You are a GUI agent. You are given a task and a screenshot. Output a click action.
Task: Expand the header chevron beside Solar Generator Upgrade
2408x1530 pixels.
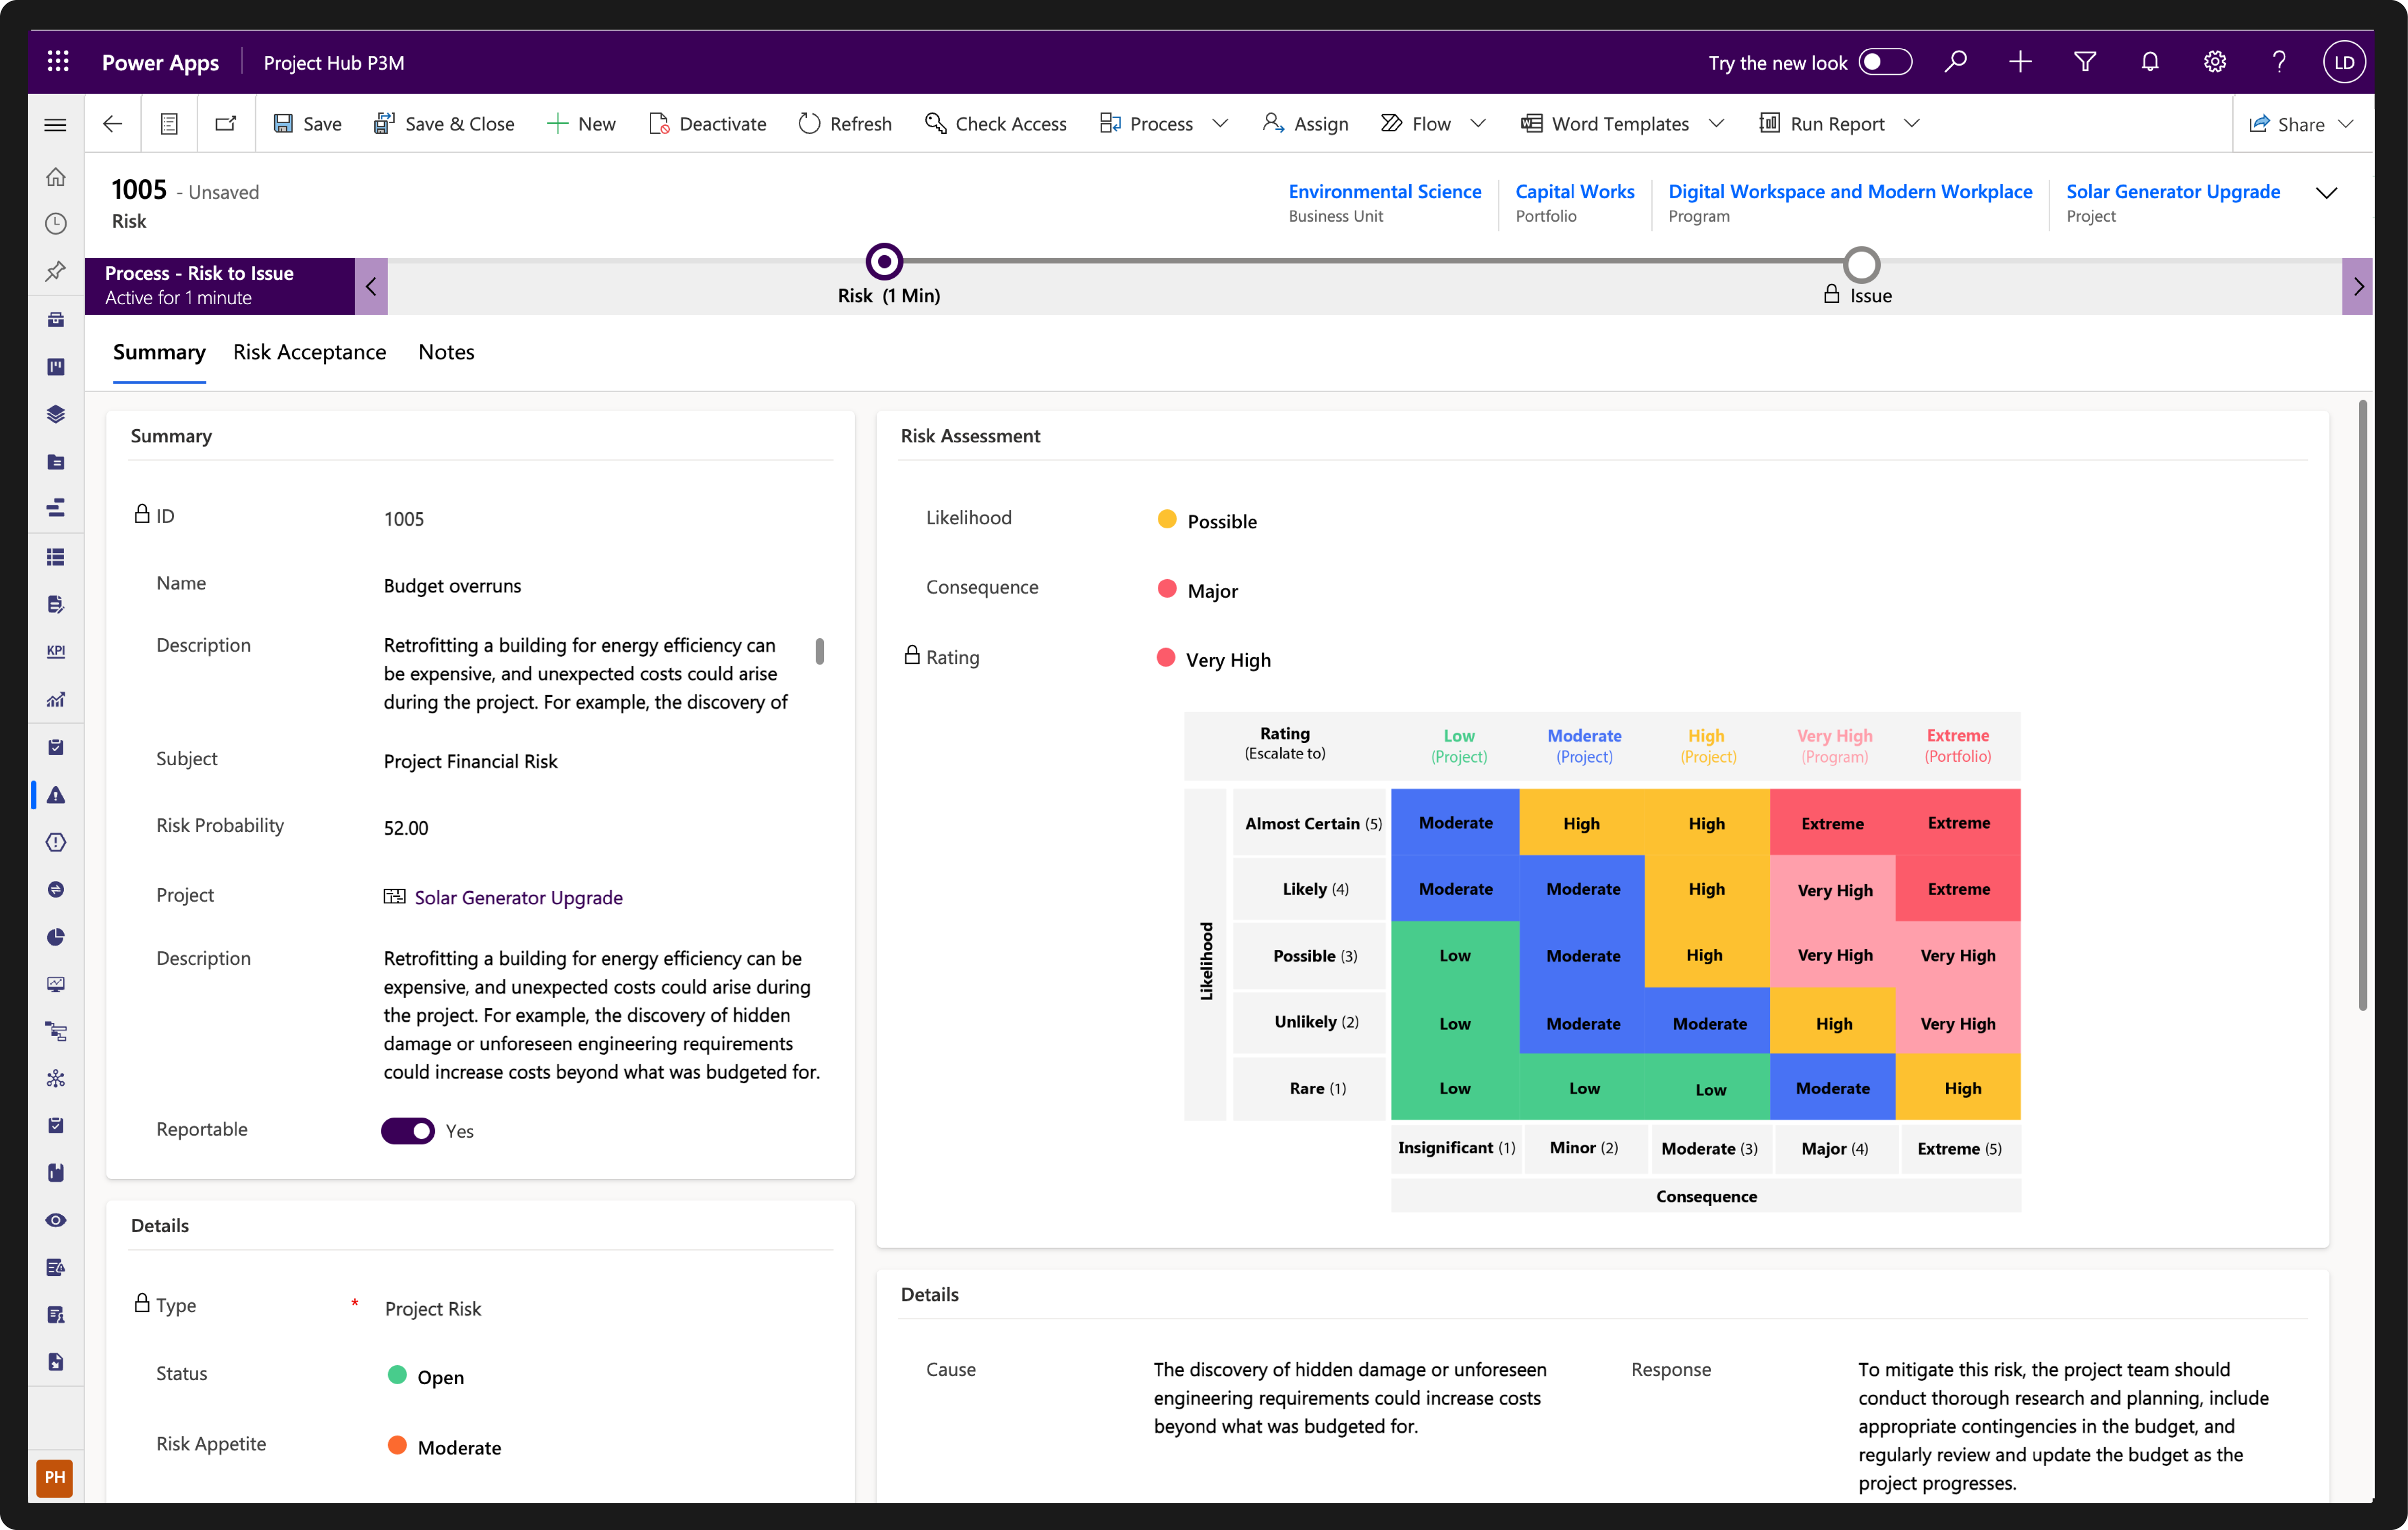point(2326,193)
